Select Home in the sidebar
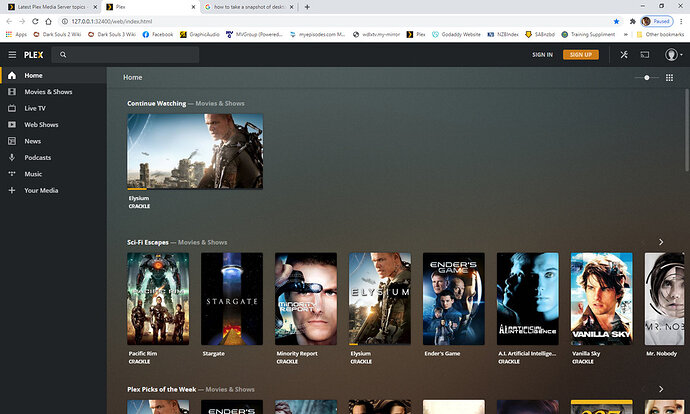The image size is (690, 414). (x=53, y=75)
